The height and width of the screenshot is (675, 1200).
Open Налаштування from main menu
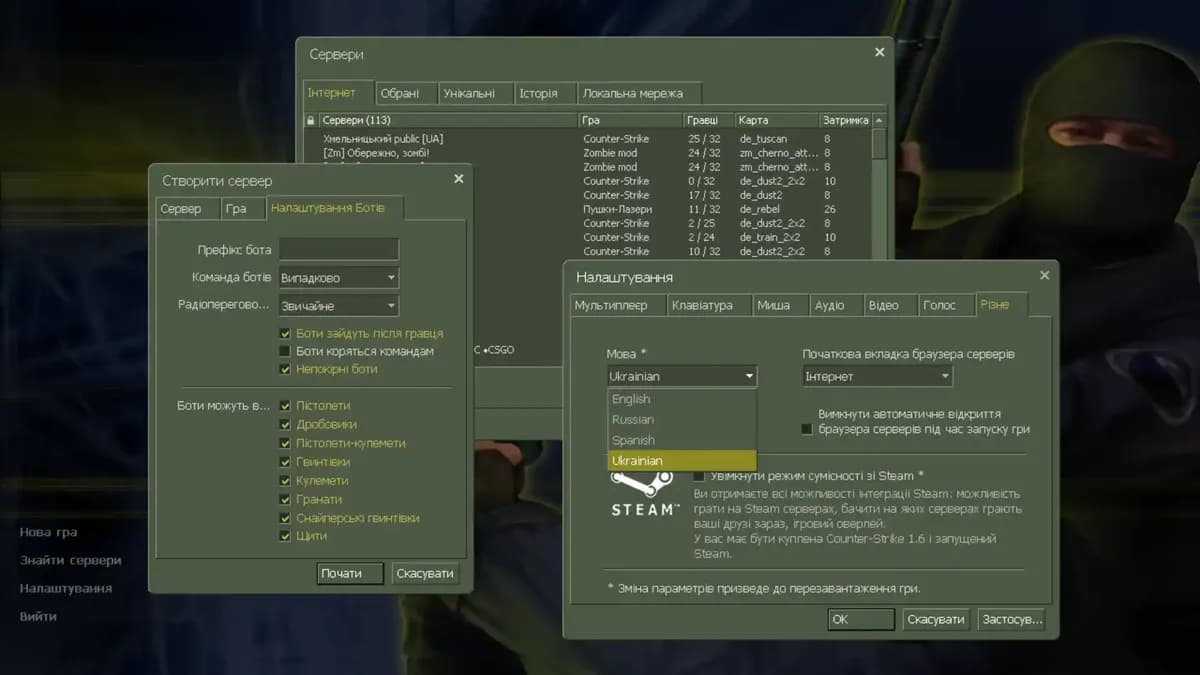[65, 589]
